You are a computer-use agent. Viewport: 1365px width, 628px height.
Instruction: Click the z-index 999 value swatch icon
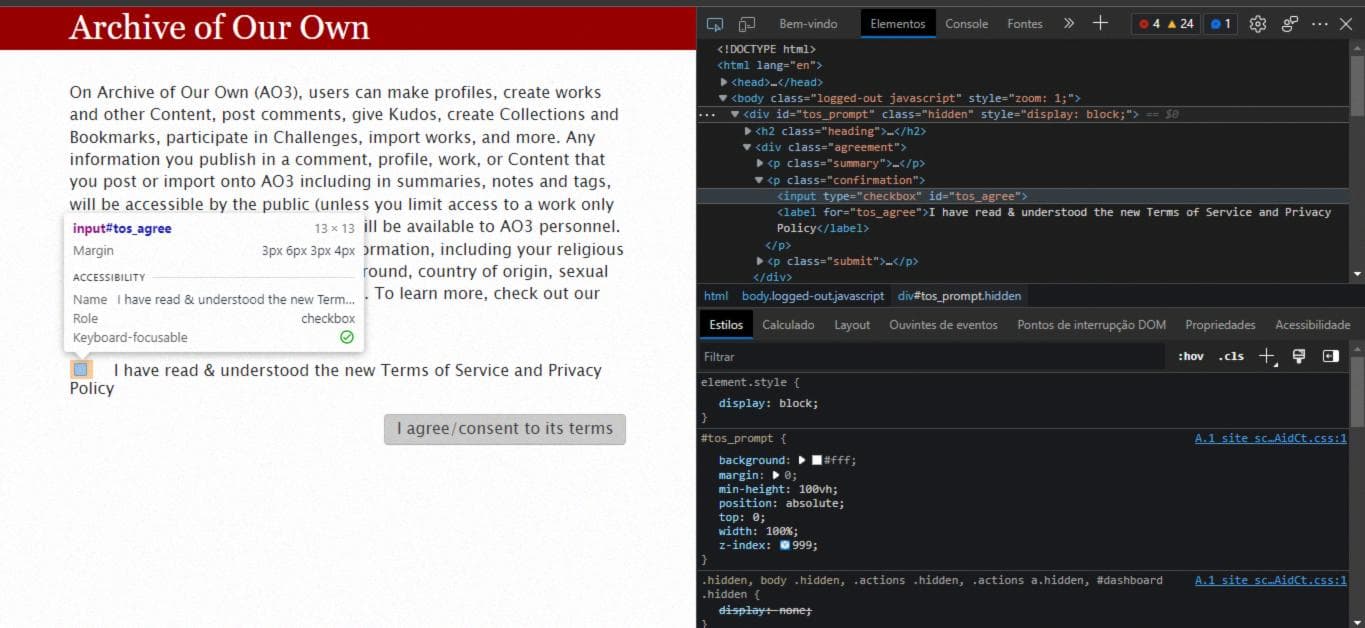(x=784, y=545)
